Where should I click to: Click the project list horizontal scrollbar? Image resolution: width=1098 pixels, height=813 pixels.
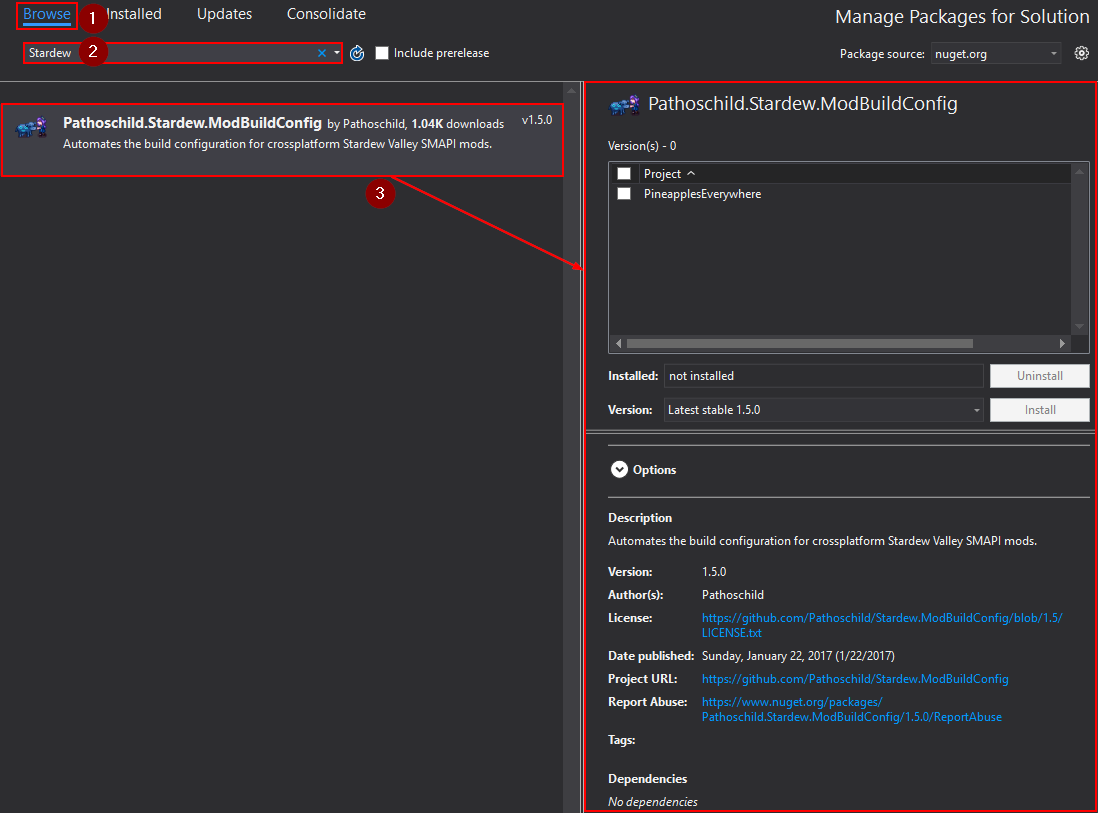click(x=800, y=343)
